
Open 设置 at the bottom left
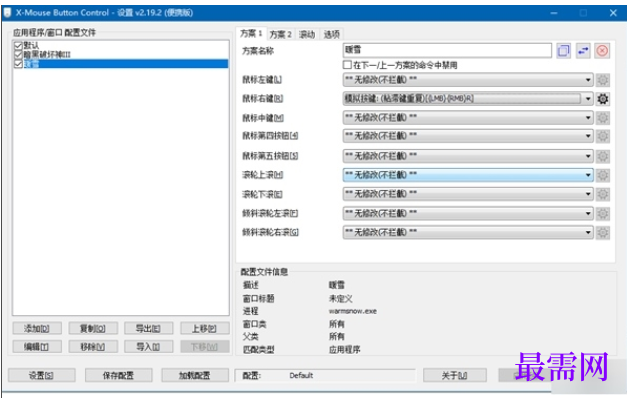tap(42, 375)
